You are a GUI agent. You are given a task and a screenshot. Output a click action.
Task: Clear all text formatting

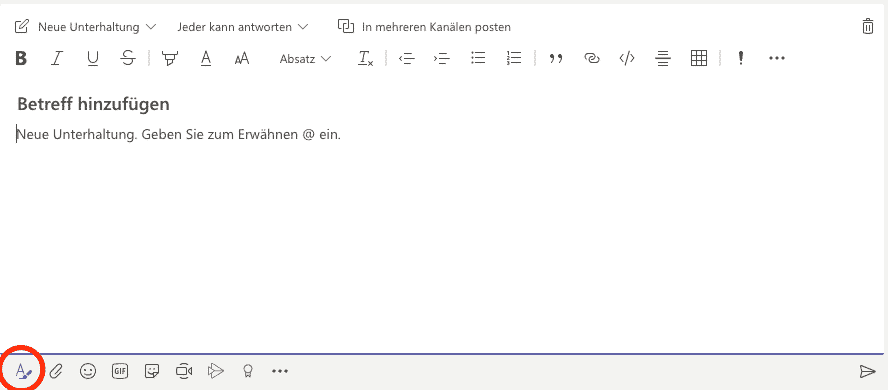pyautogui.click(x=365, y=58)
